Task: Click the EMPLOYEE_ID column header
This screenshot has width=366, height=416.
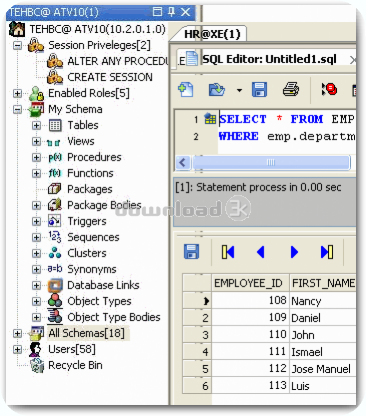Action: coord(248,283)
